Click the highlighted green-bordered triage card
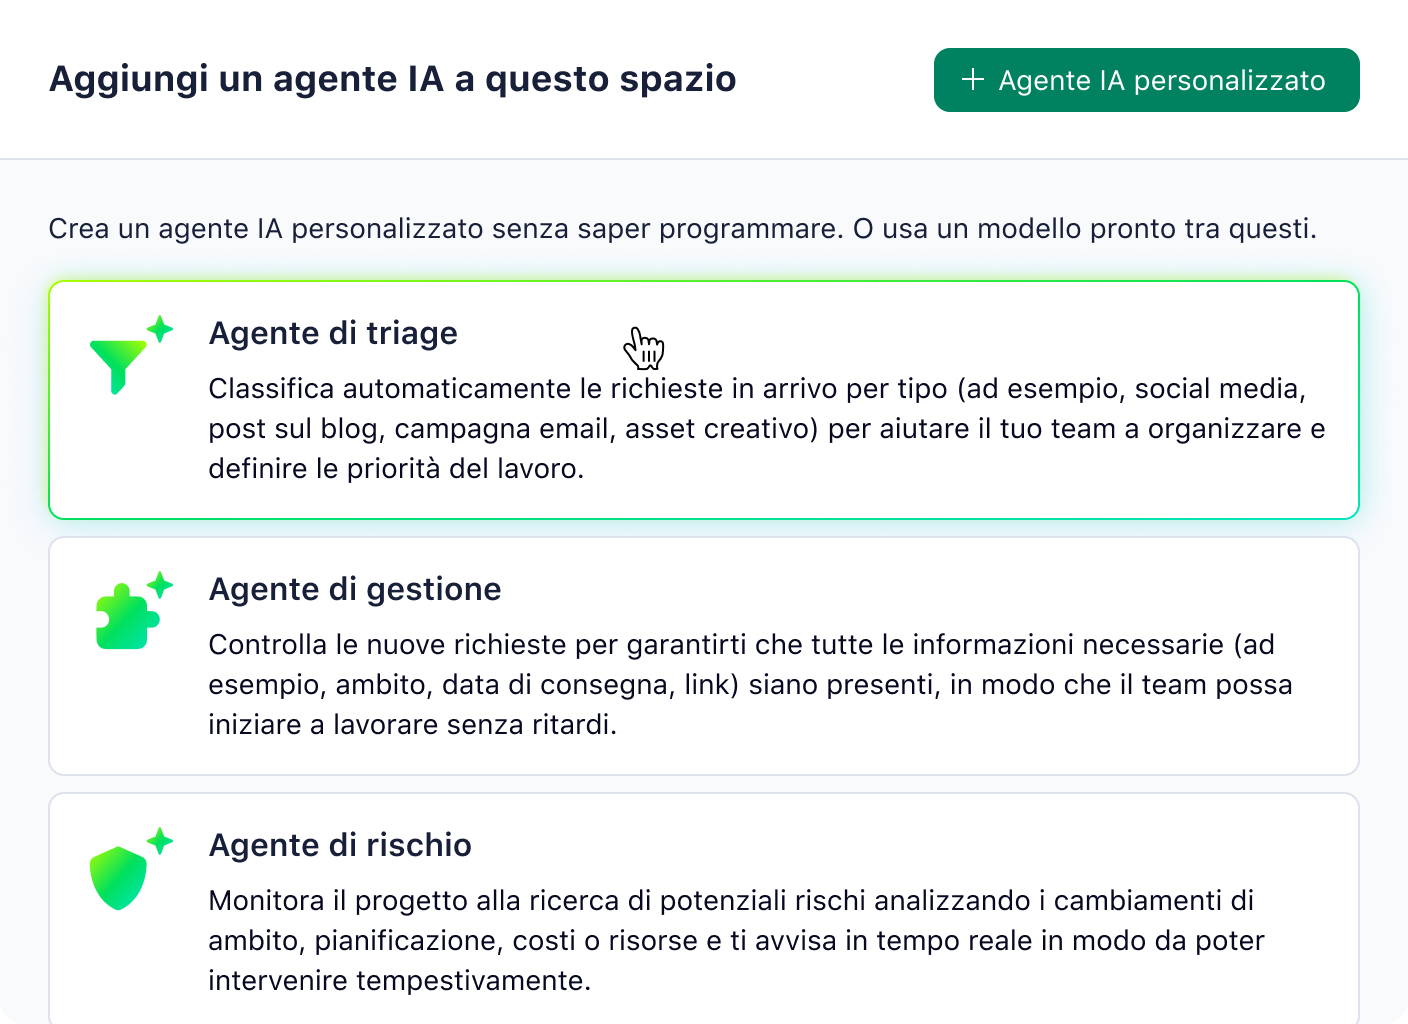This screenshot has width=1408, height=1024. (x=704, y=399)
